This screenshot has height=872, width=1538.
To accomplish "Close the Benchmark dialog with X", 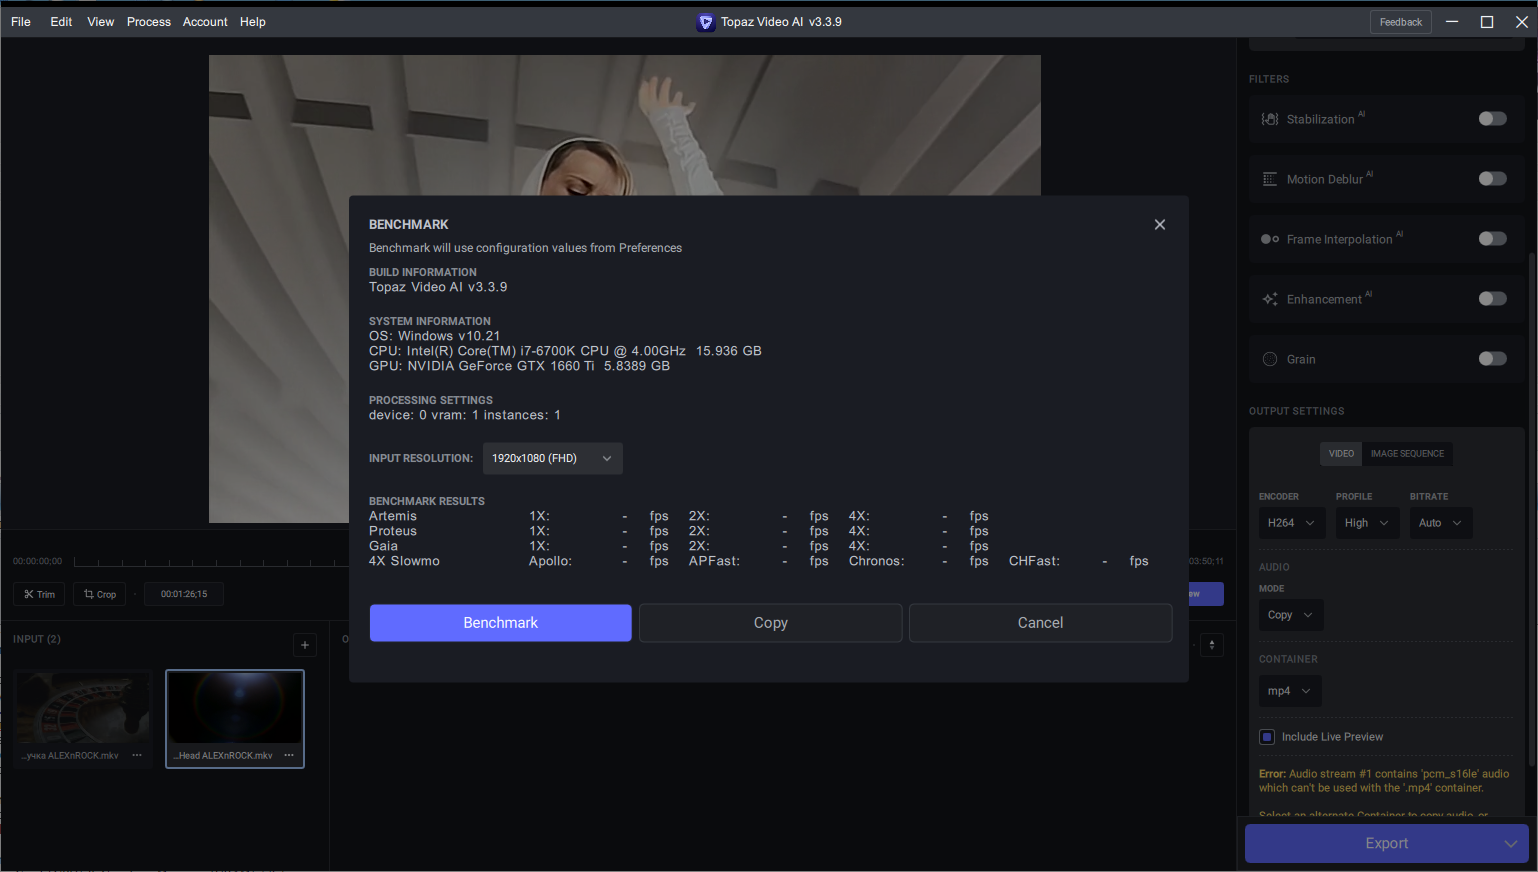I will 1160,224.
